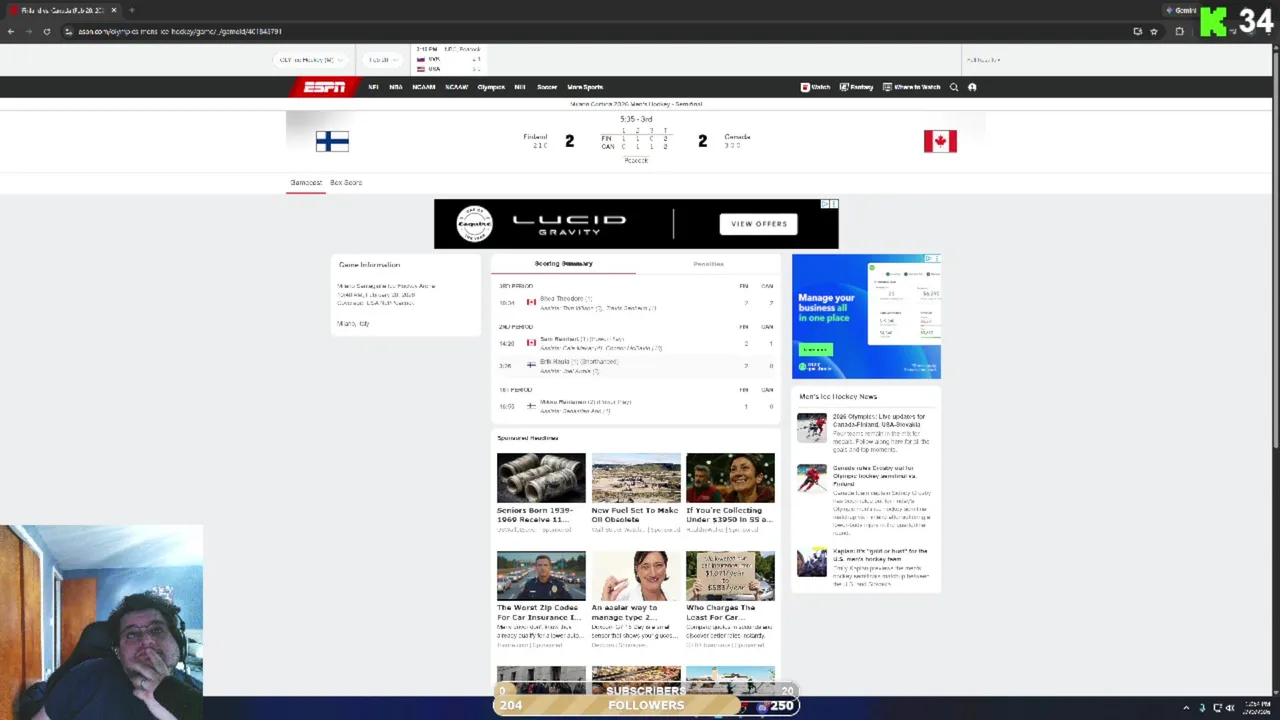Switch to the Penalties tab

708,264
